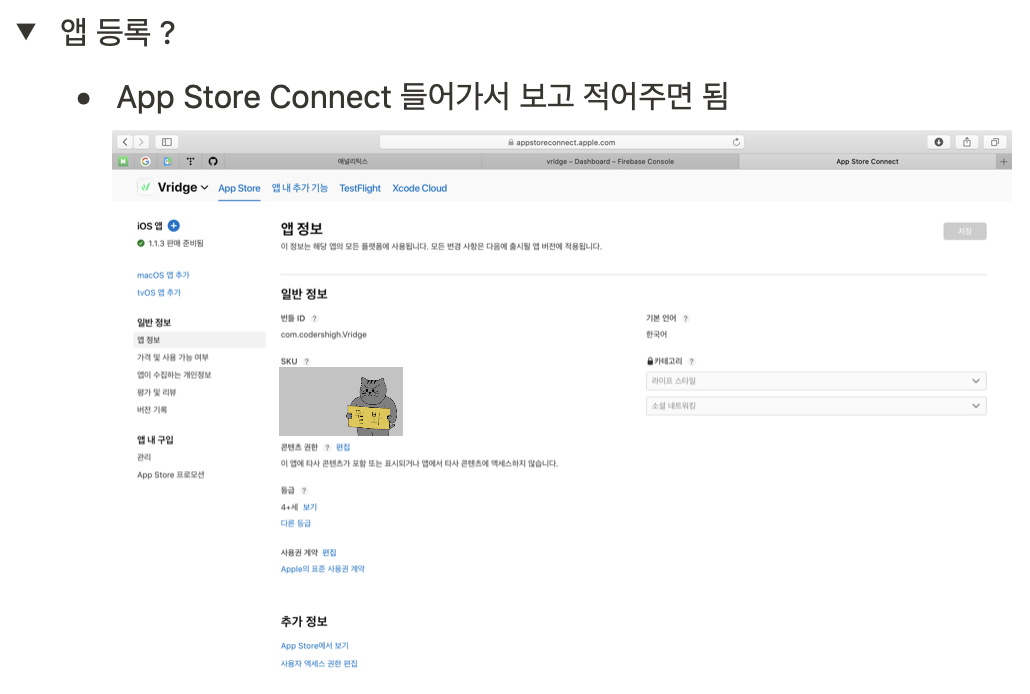Image resolution: width=1030 pixels, height=694 pixels.
Task: Show help for 번들 ID
Action: (315, 318)
